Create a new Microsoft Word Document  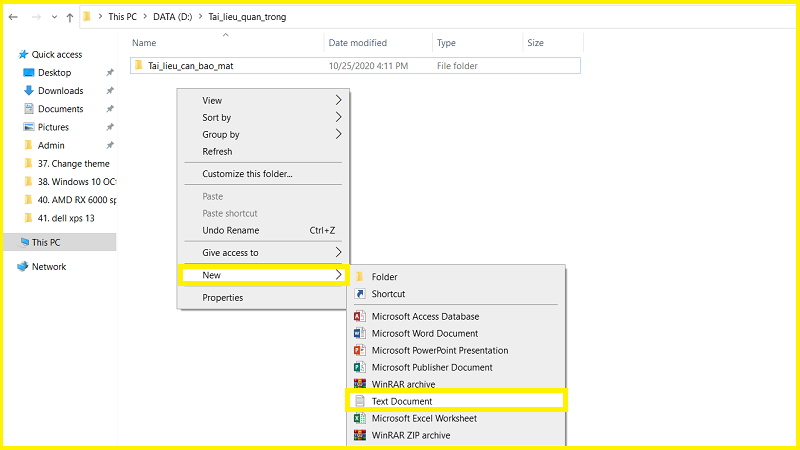[x=457, y=334]
